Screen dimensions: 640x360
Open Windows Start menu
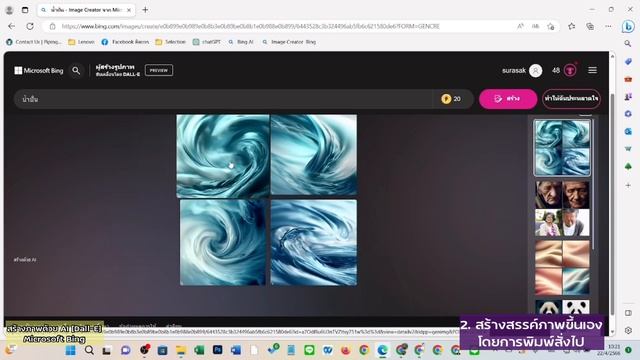click(70, 350)
